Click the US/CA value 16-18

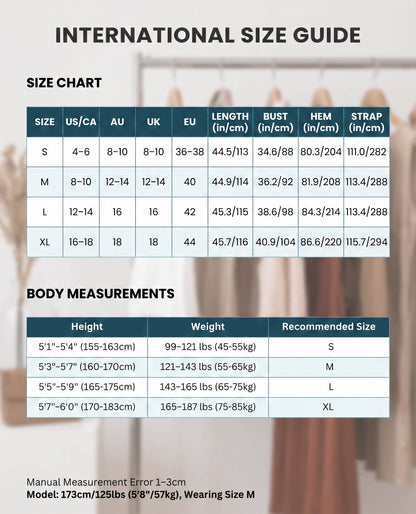pos(81,242)
